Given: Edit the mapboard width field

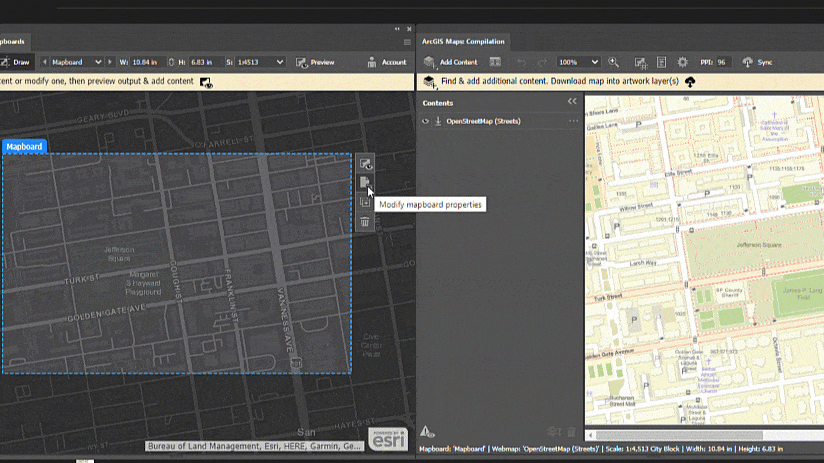Looking at the screenshot, I should click(147, 62).
